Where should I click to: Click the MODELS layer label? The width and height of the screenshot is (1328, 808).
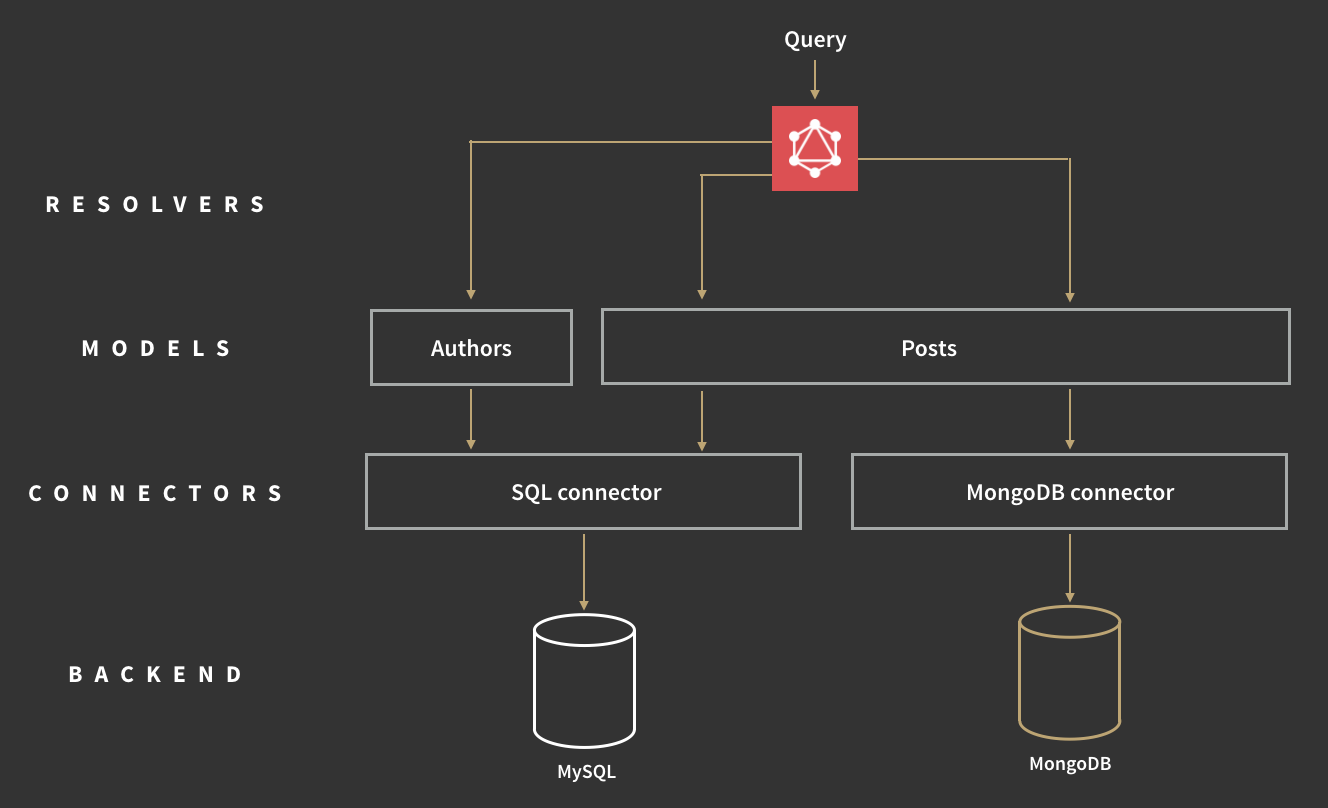coord(156,348)
